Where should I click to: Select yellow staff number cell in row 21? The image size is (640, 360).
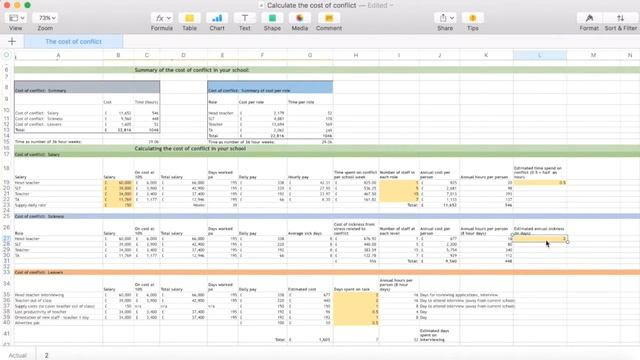click(x=399, y=194)
